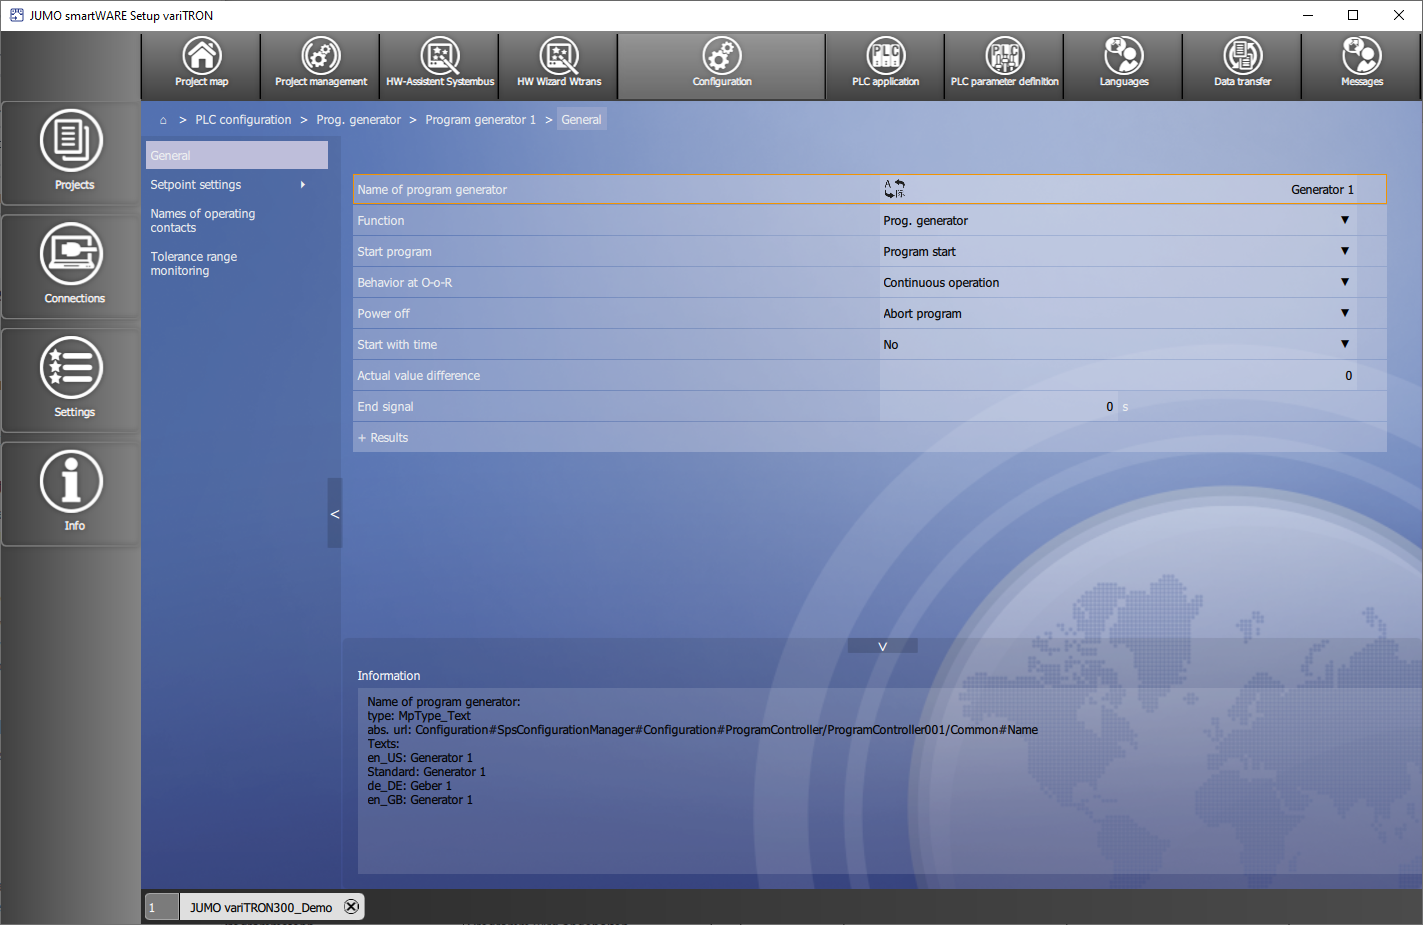Click the End signal value field
The width and height of the screenshot is (1423, 925).
[1000, 407]
